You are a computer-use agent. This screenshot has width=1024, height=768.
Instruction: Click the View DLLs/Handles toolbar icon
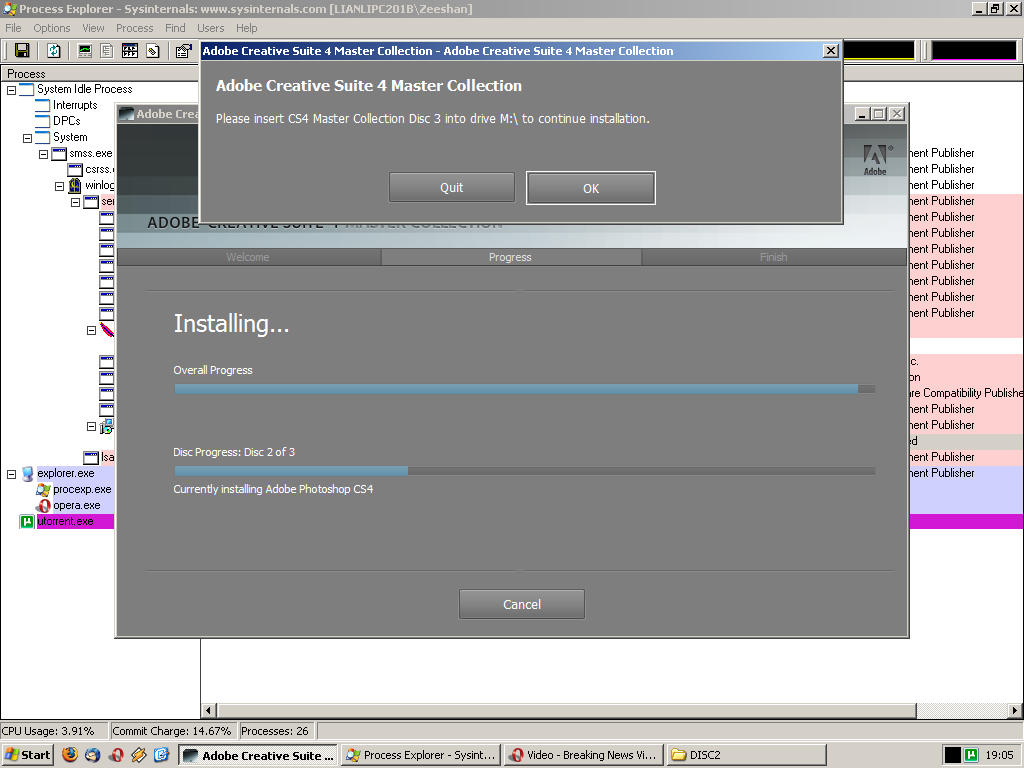pos(153,51)
